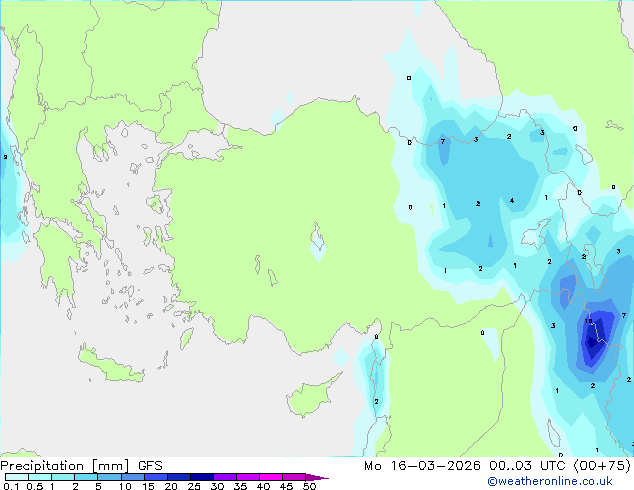The width and height of the screenshot is (634, 490).
Task: Click the forecast offset '(00+75)' text
Action: click(602, 466)
